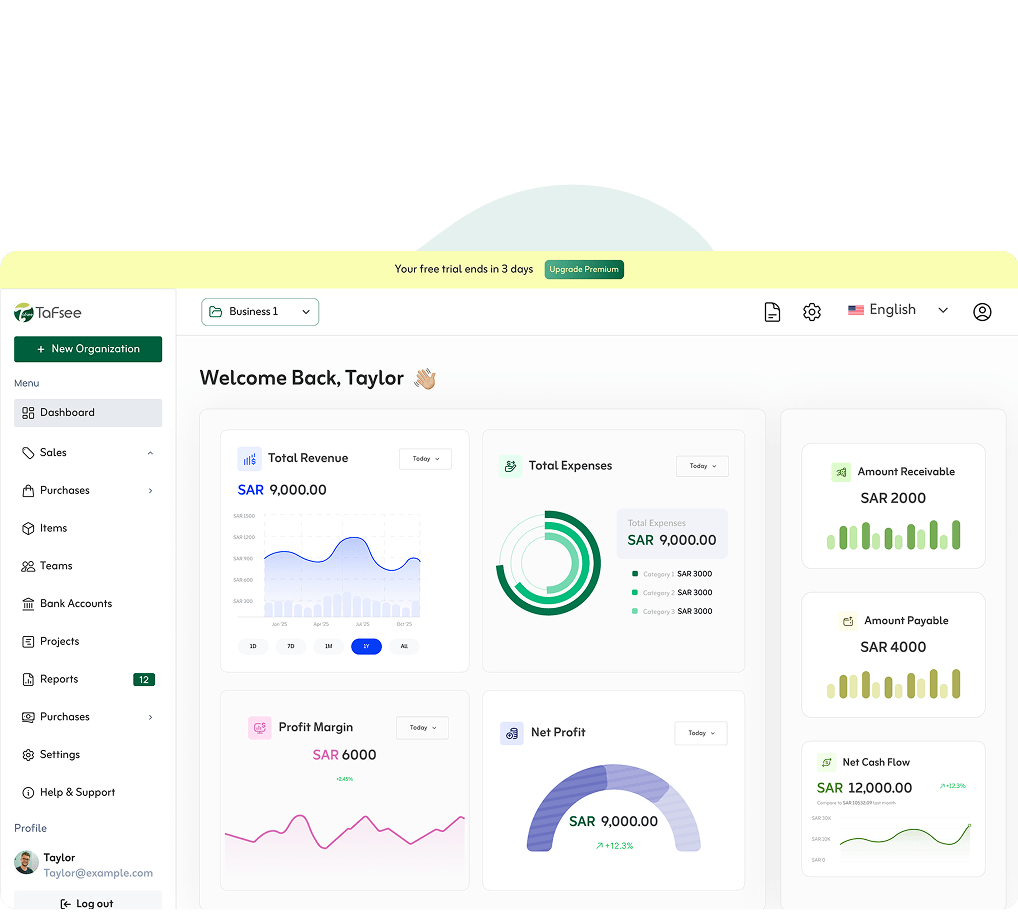Click the Upgrade Premium button
Viewport: 1018px width, 917px height.
click(584, 269)
